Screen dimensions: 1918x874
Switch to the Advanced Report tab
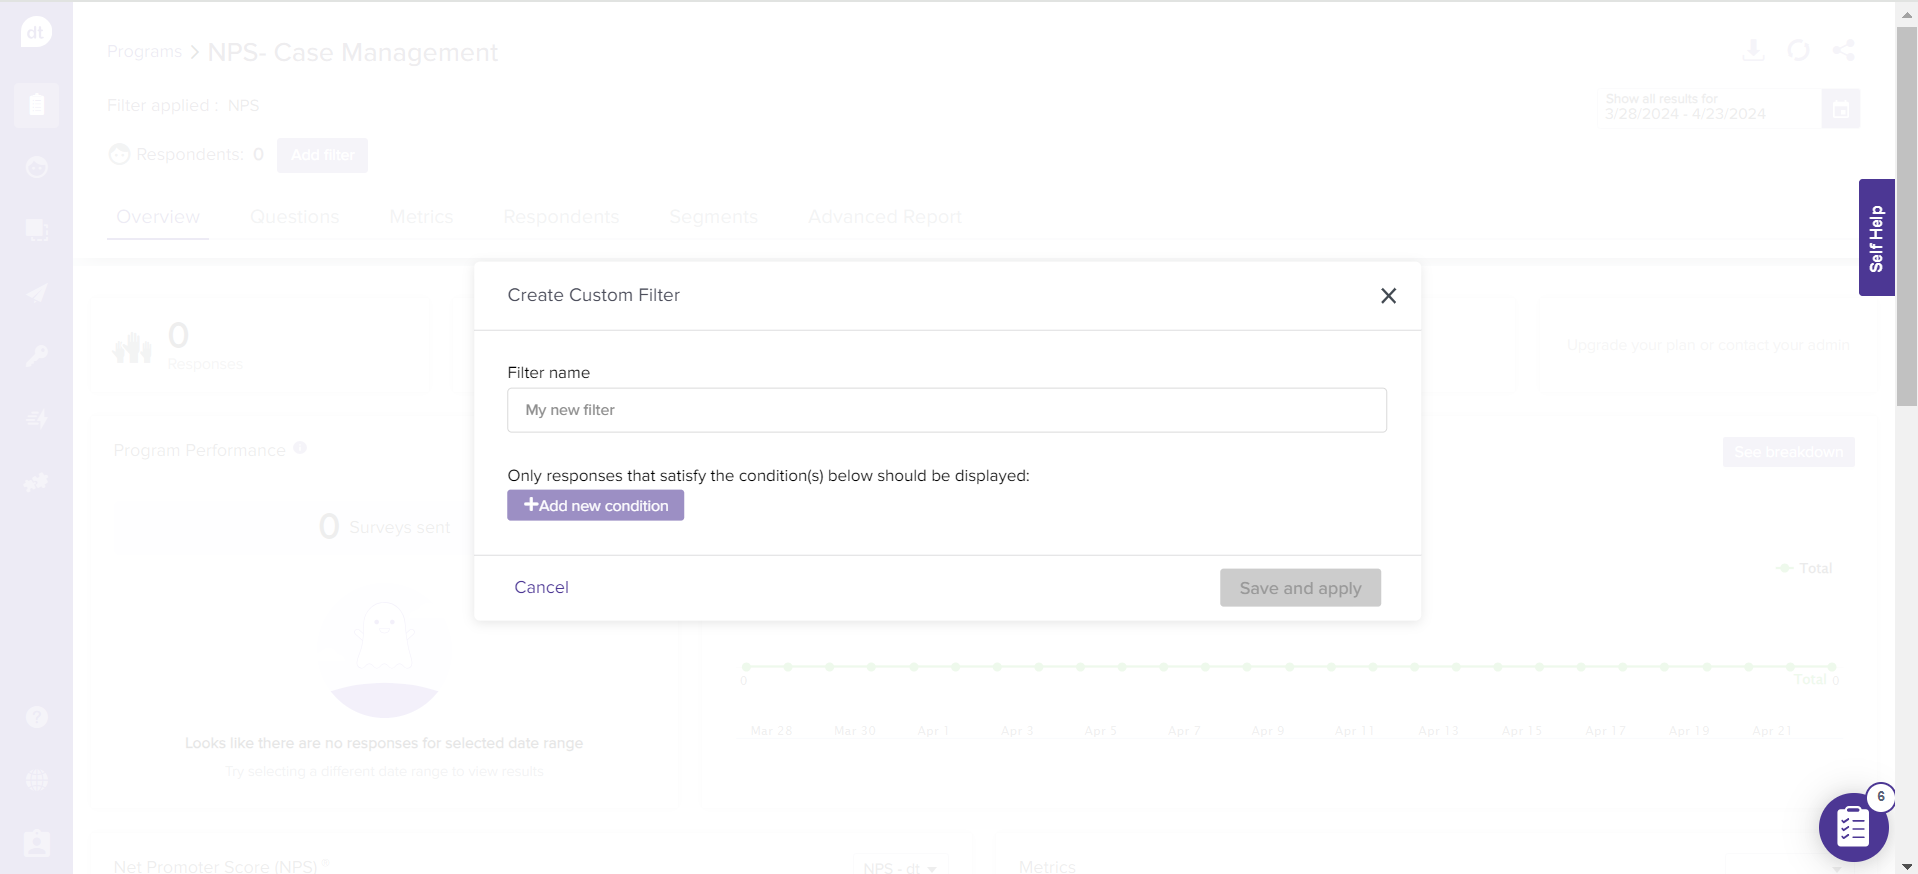coord(884,217)
